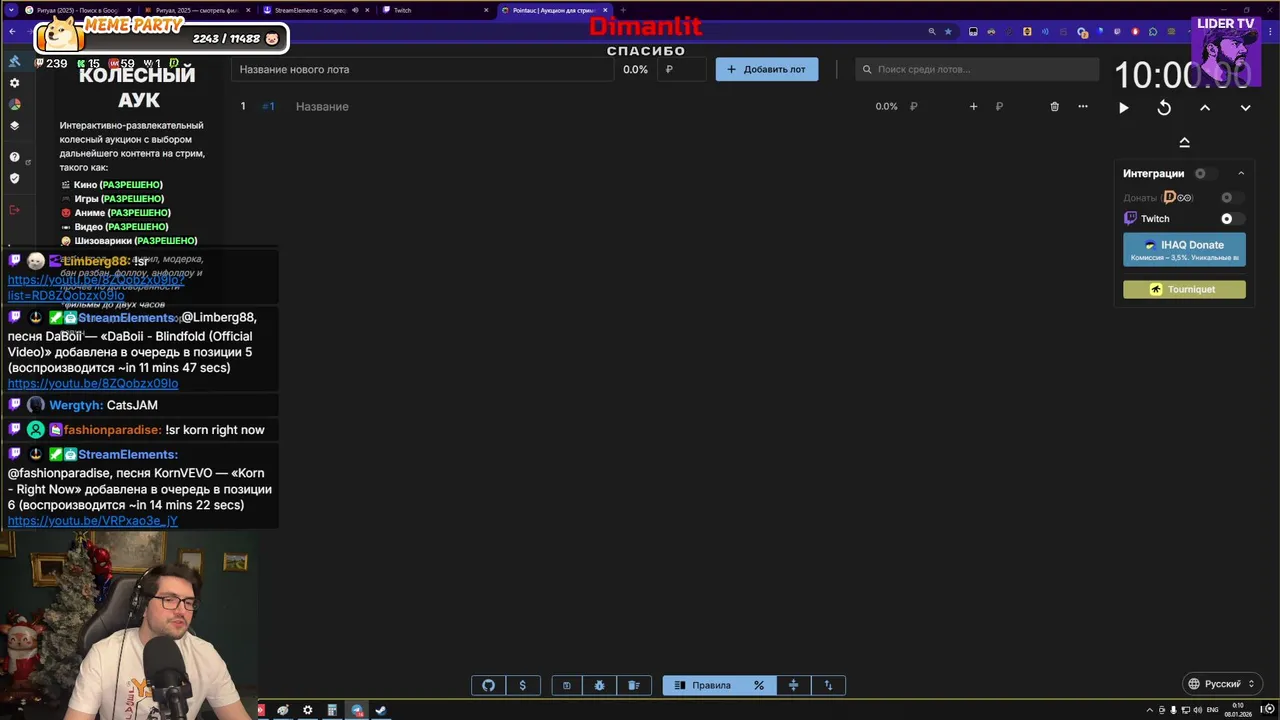Switch to the StreamElements browser tab

click(318, 10)
